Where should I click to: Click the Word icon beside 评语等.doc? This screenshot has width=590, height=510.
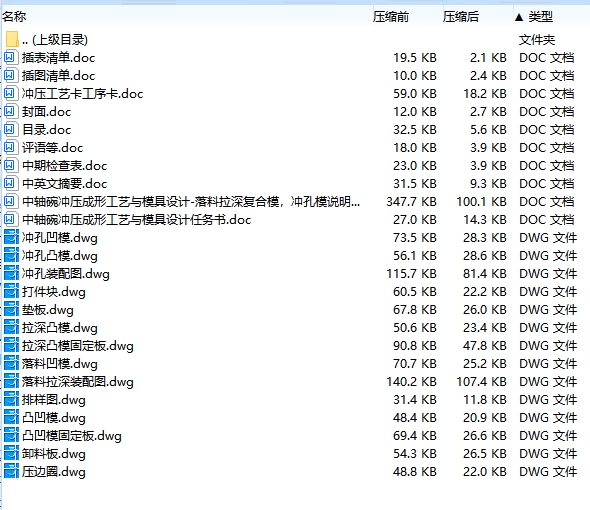click(x=11, y=148)
